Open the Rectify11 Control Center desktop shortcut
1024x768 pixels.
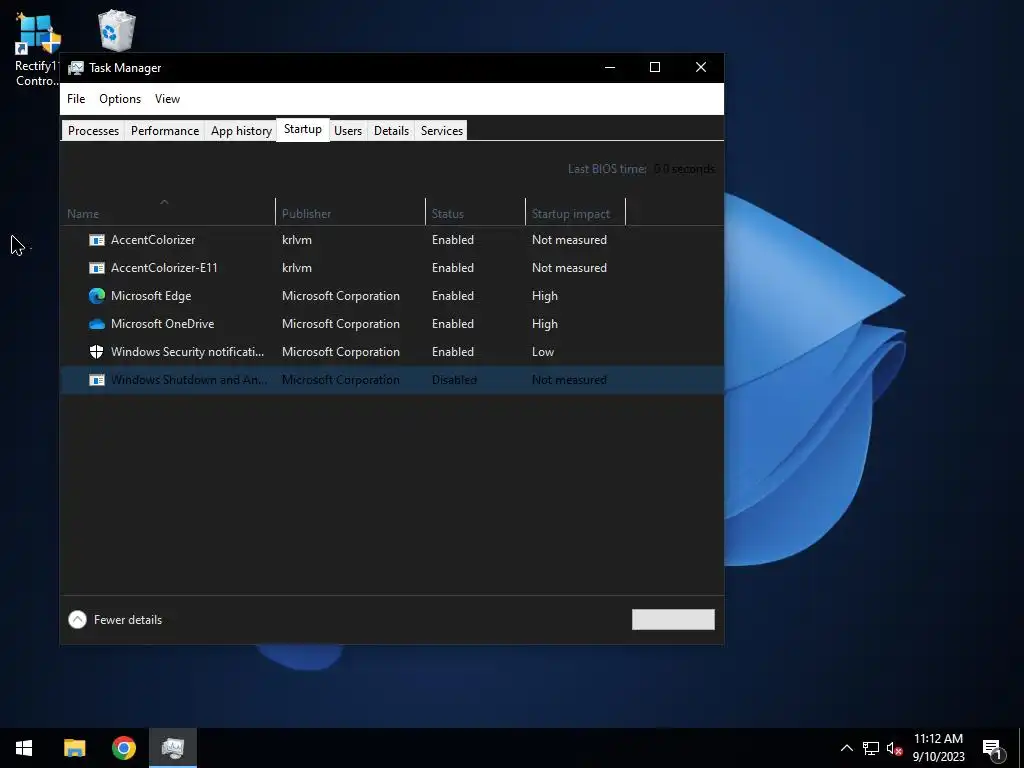pos(37,50)
